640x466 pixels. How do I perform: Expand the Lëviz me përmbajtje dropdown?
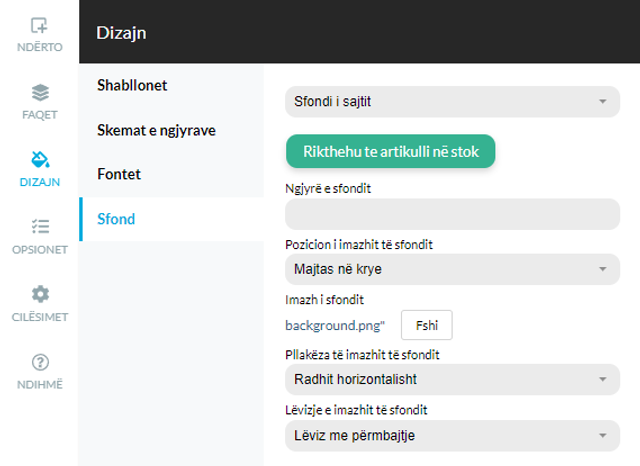[x=452, y=436]
